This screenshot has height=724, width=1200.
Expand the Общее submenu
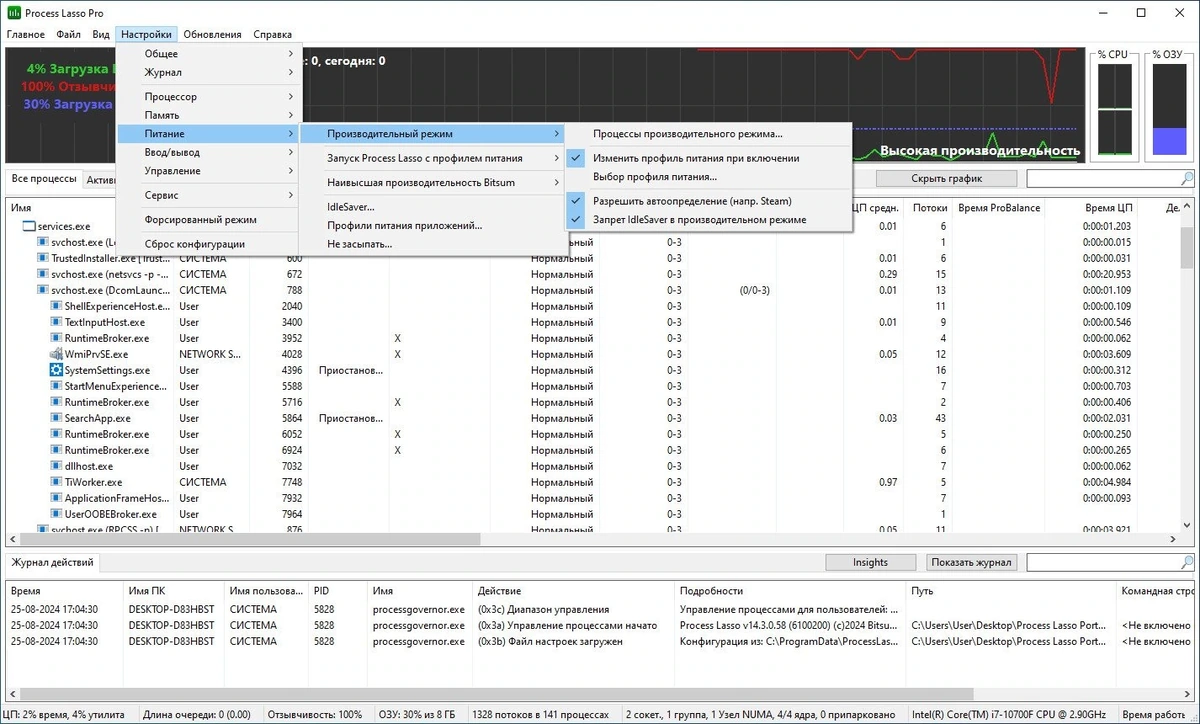coord(208,54)
